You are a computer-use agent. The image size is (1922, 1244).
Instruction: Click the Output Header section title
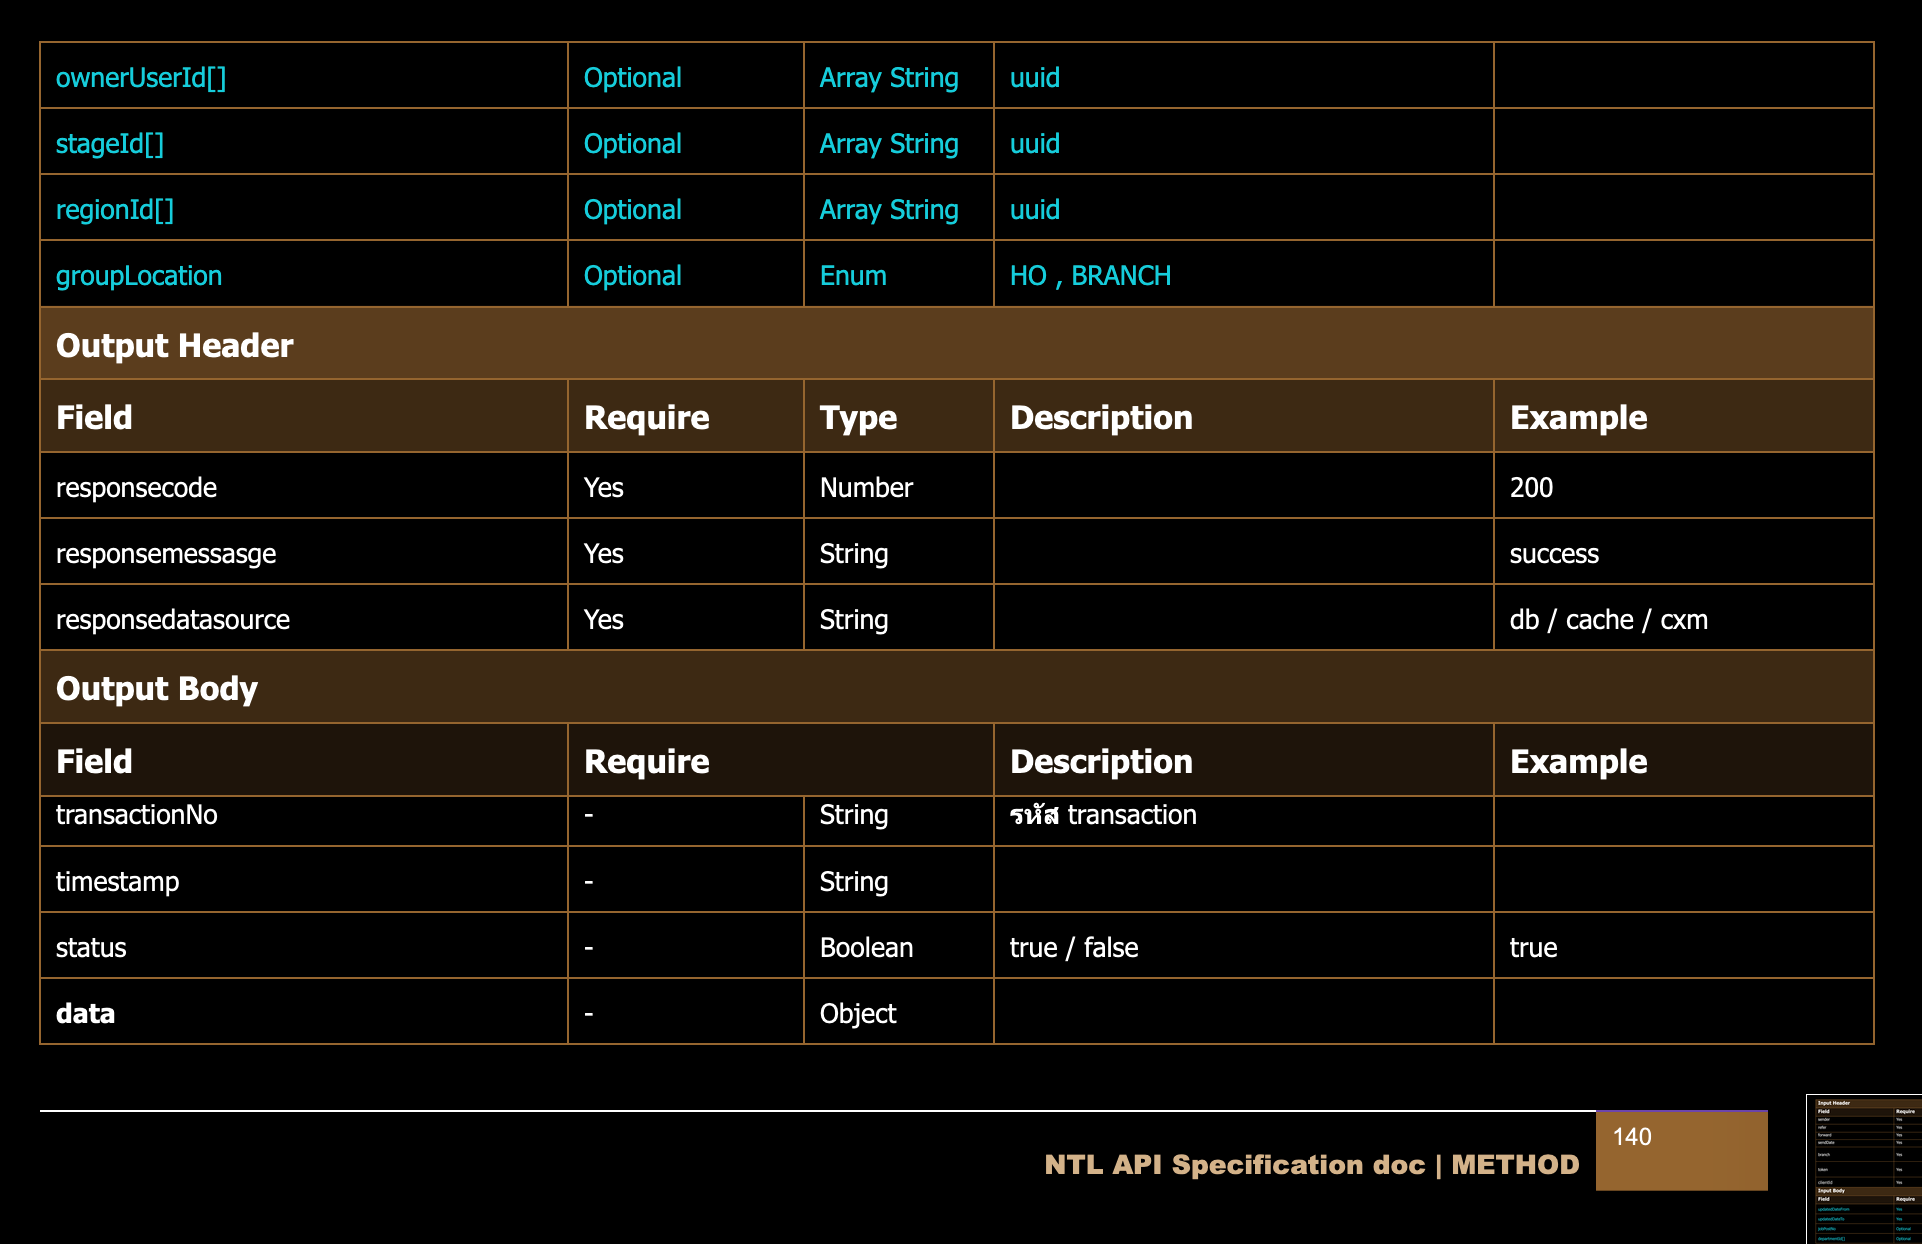(175, 345)
